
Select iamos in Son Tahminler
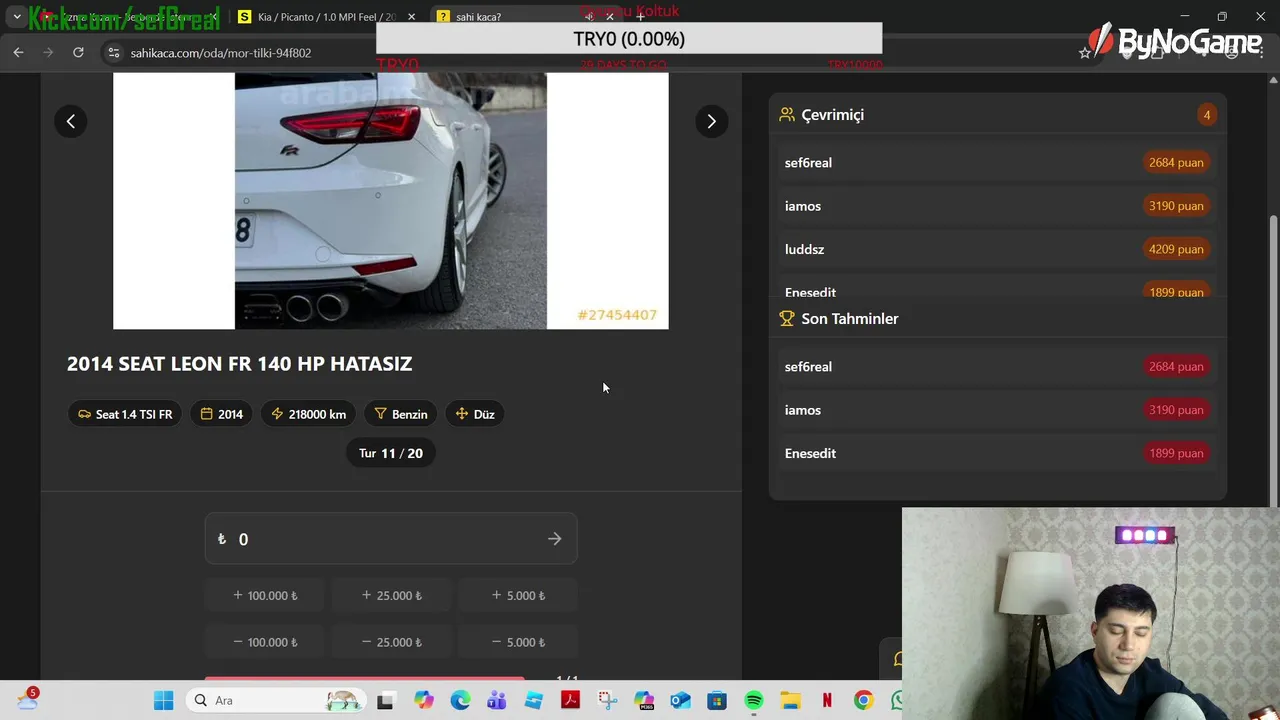[997, 410]
